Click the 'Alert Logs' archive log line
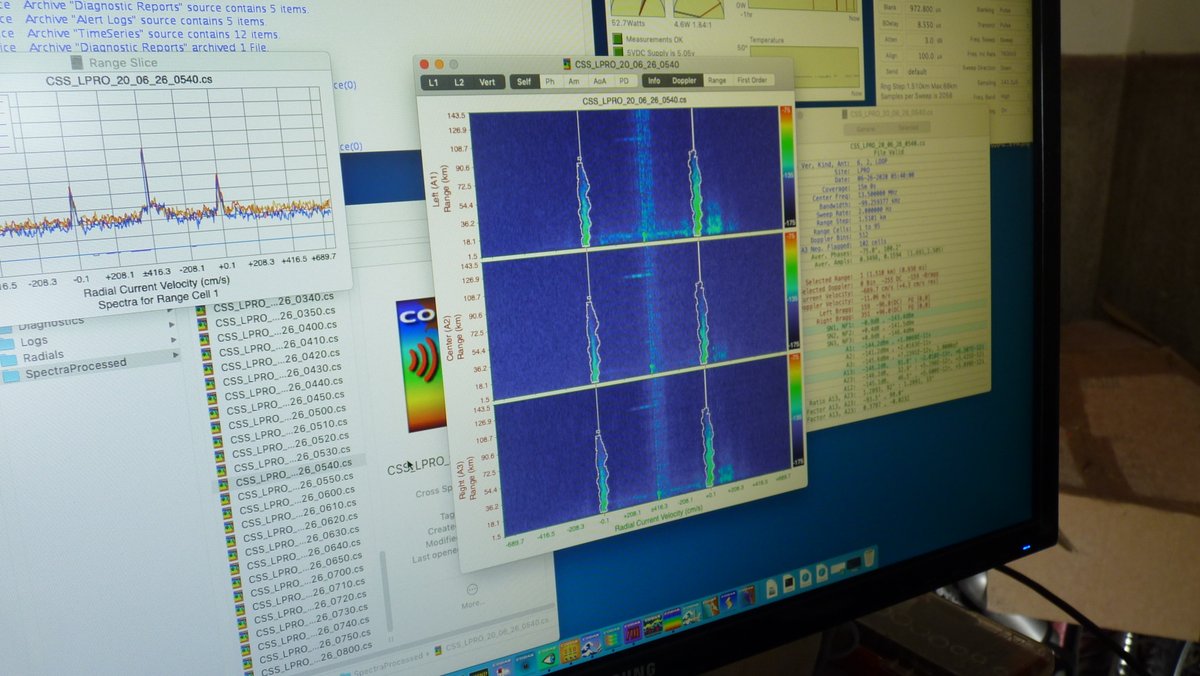Image resolution: width=1200 pixels, height=676 pixels. point(146,20)
